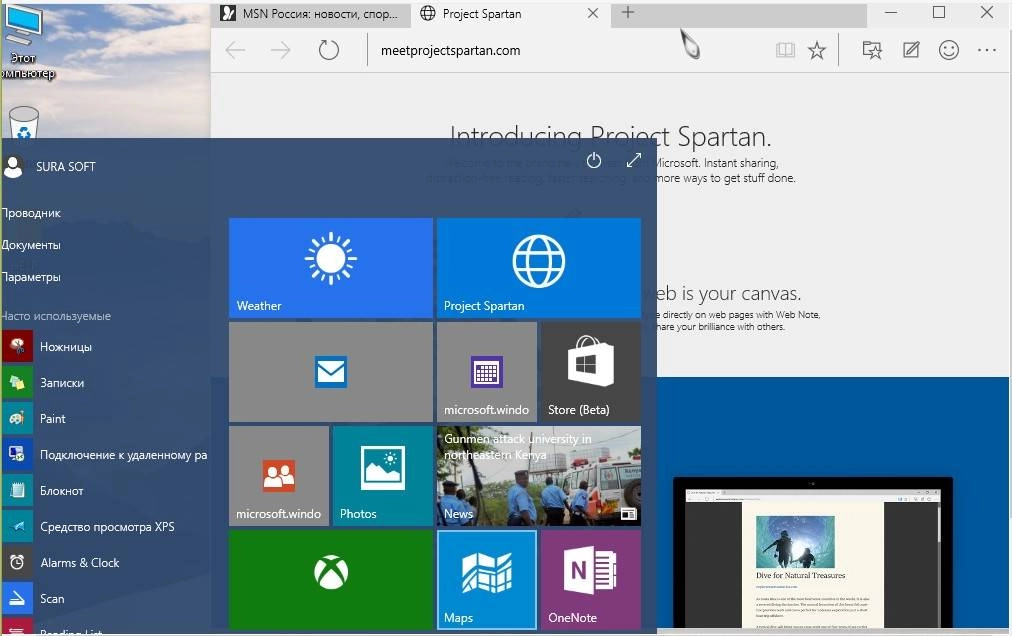Open the Calendar tile
This screenshot has width=1012, height=636.
487,372
